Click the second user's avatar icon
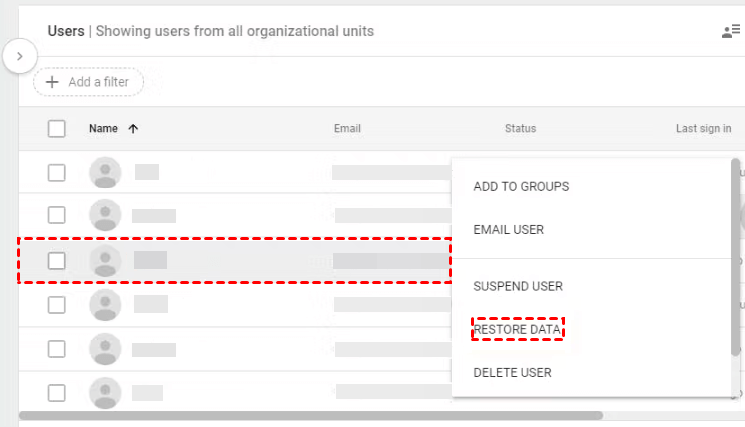Viewport: 745px width, 427px height. tap(105, 215)
